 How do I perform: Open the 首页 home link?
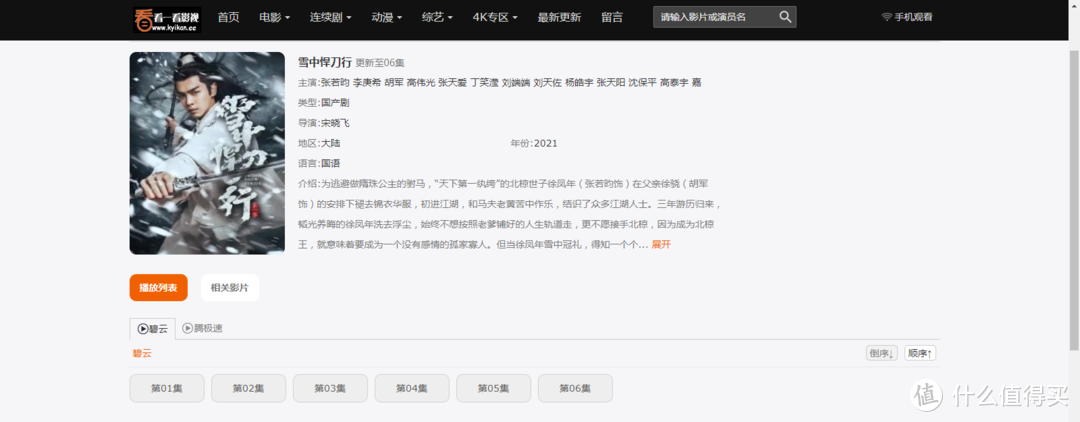coord(229,17)
